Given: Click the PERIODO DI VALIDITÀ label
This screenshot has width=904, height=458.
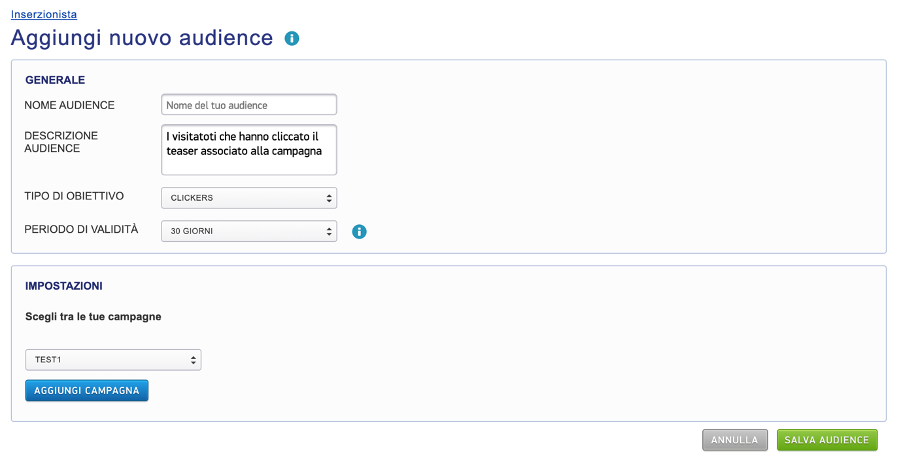Looking at the screenshot, I should point(88,230).
